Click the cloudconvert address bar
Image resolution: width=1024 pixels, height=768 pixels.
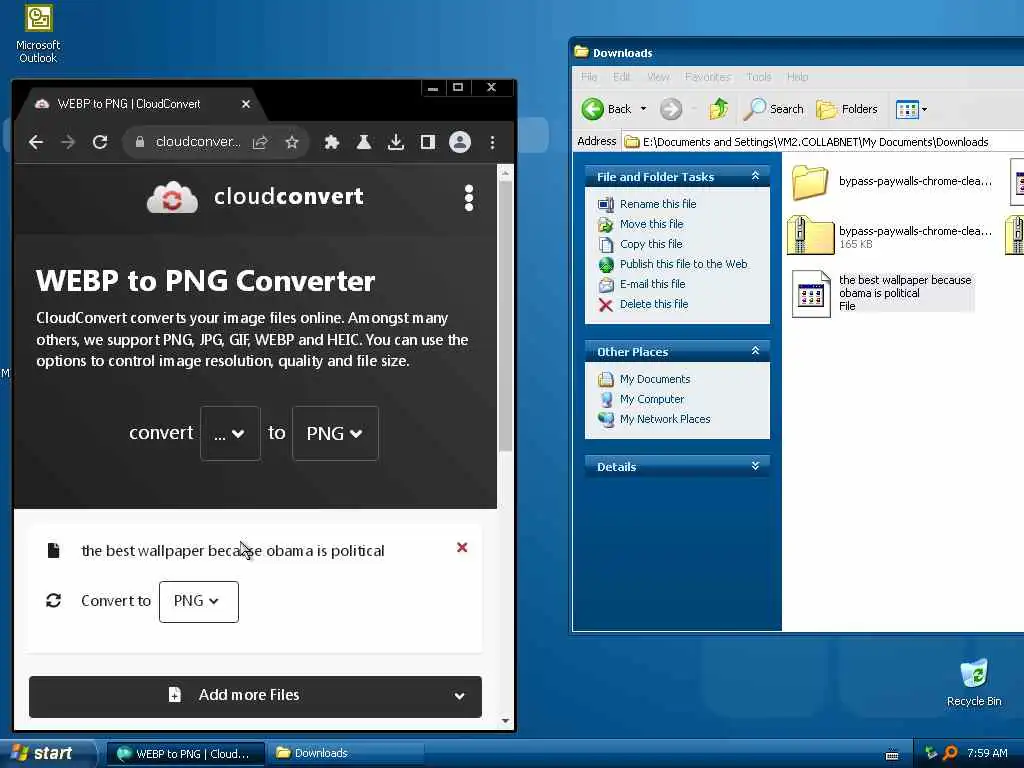198,142
